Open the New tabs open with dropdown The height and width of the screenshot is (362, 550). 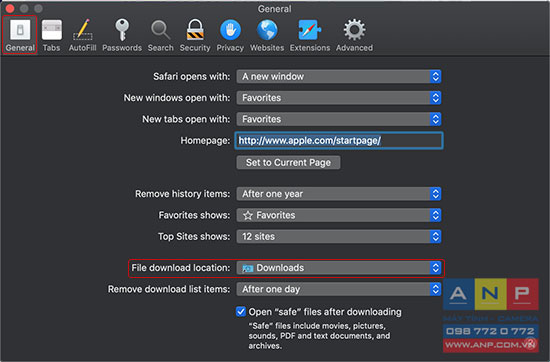pos(339,119)
